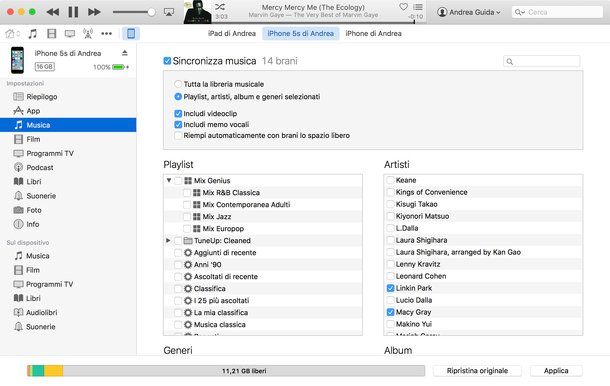Select Musica under Impostazioni
Screen dimensions: 610x386
tap(68, 125)
